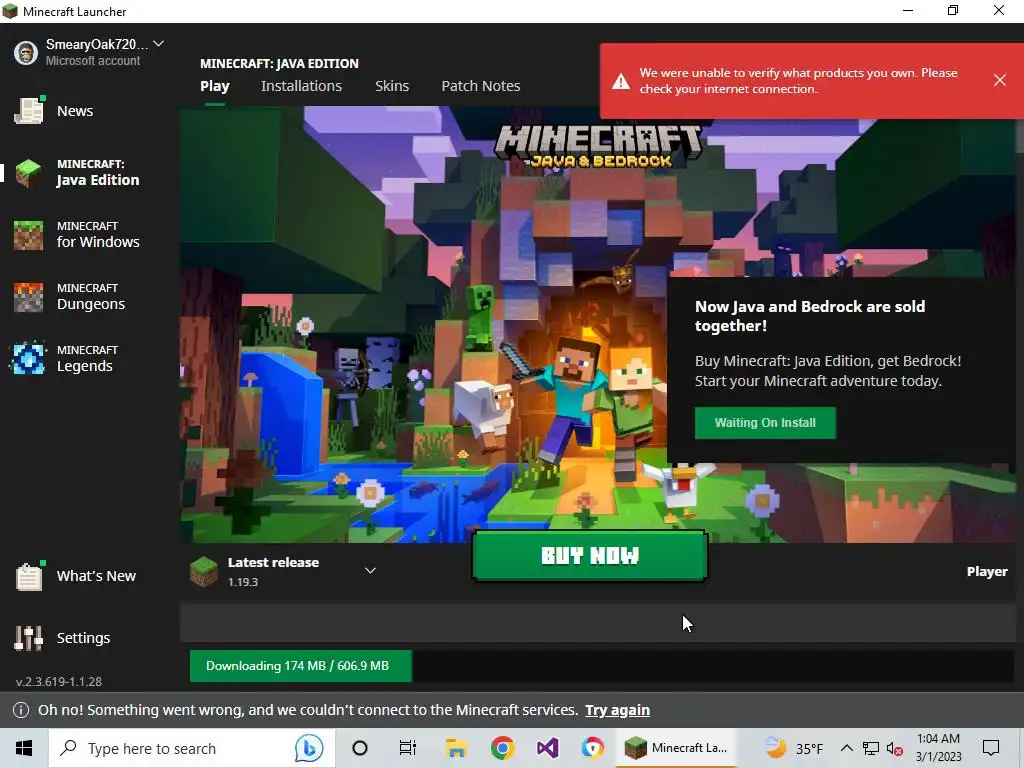
Task: Click info icon in connection error bar
Action: tap(21, 710)
